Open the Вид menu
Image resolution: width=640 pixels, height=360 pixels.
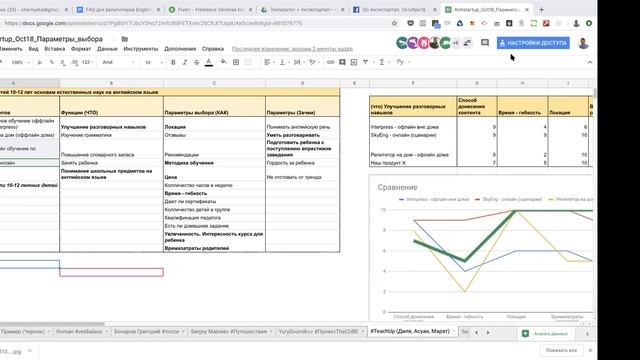[x=33, y=49]
